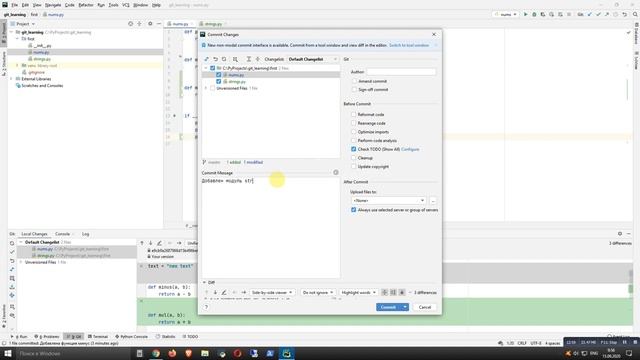Open the Refactor menu
Viewport: 640px width, 360px height.
86,5
